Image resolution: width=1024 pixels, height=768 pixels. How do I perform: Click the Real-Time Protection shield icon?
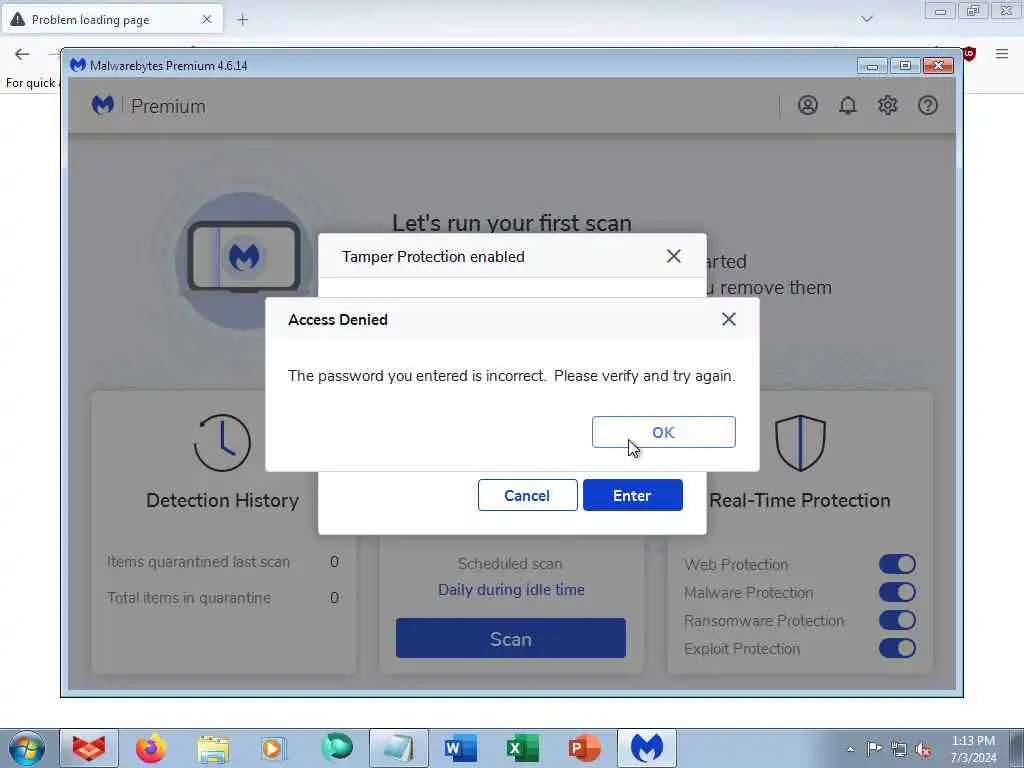[x=800, y=443]
